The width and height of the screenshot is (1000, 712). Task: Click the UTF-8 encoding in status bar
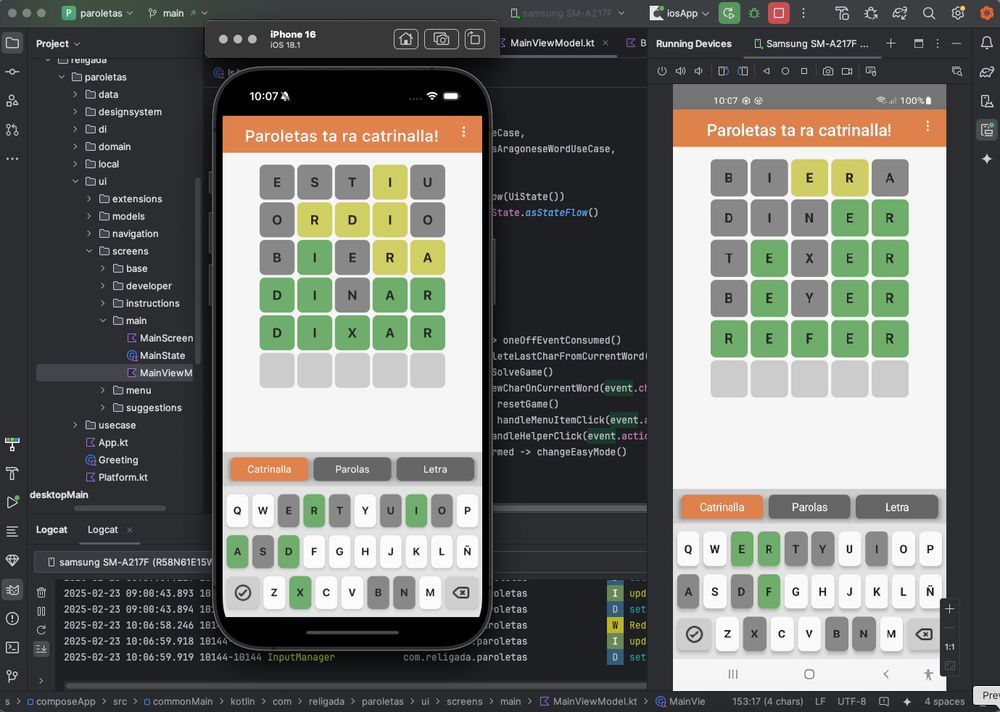coord(852,701)
